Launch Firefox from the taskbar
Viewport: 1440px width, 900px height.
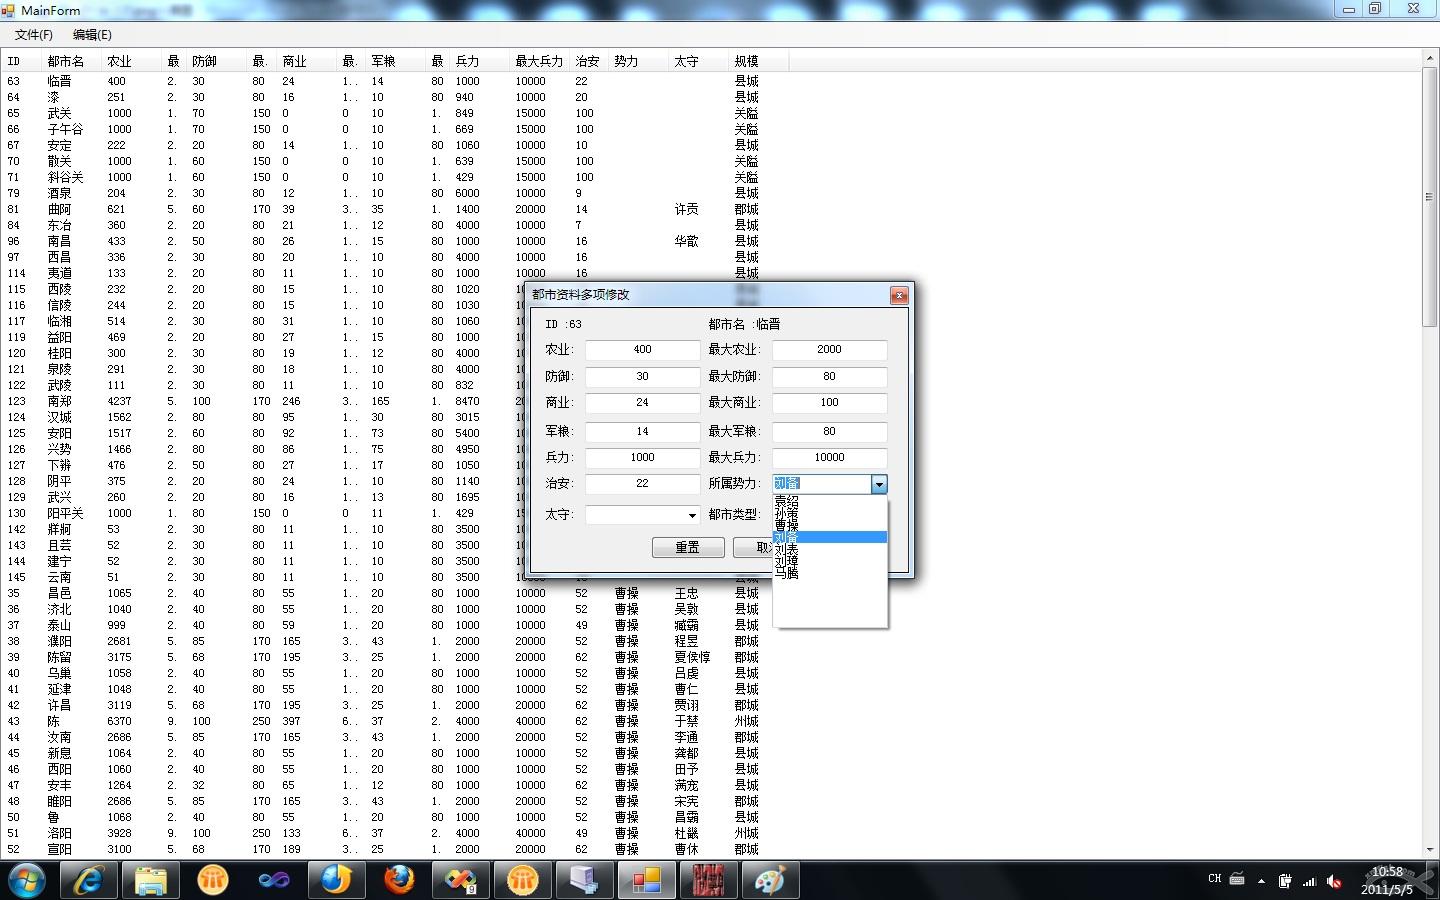click(x=398, y=880)
